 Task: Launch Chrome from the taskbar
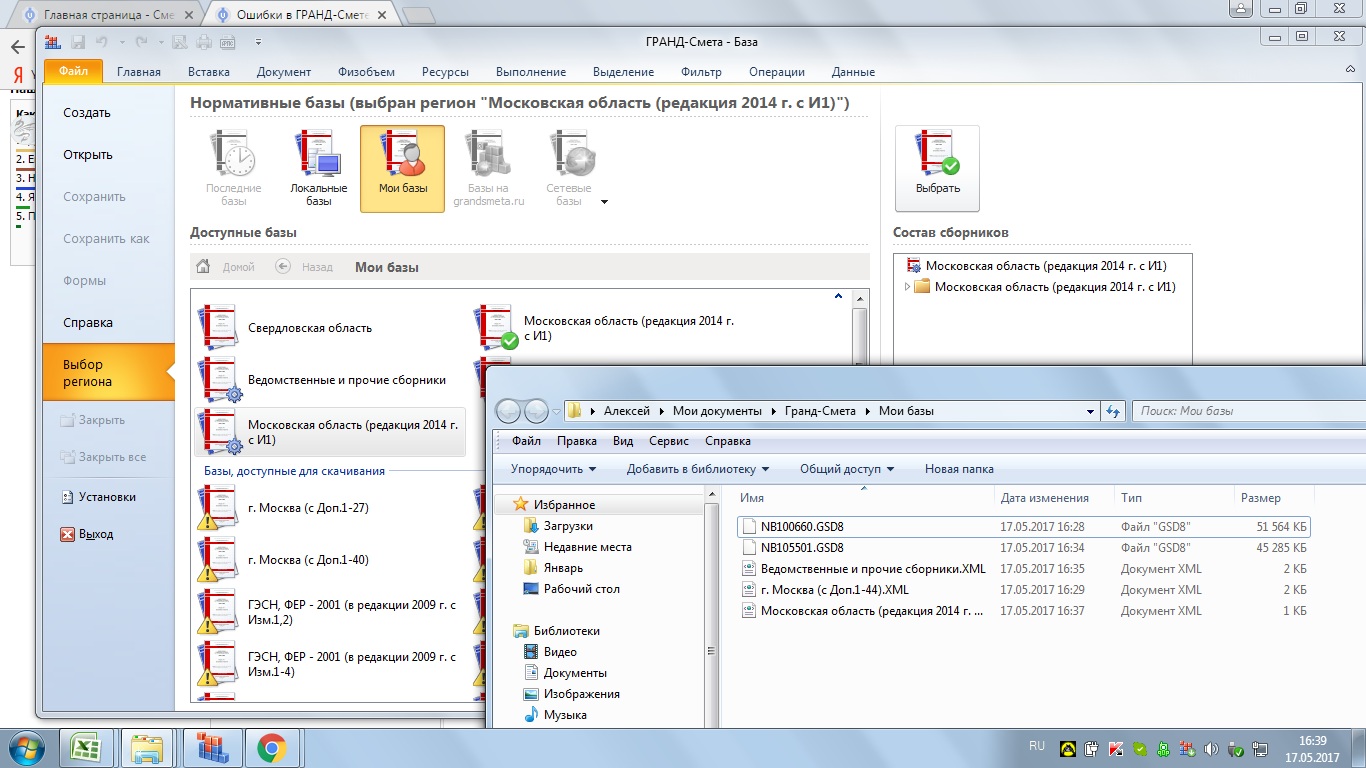[271, 748]
